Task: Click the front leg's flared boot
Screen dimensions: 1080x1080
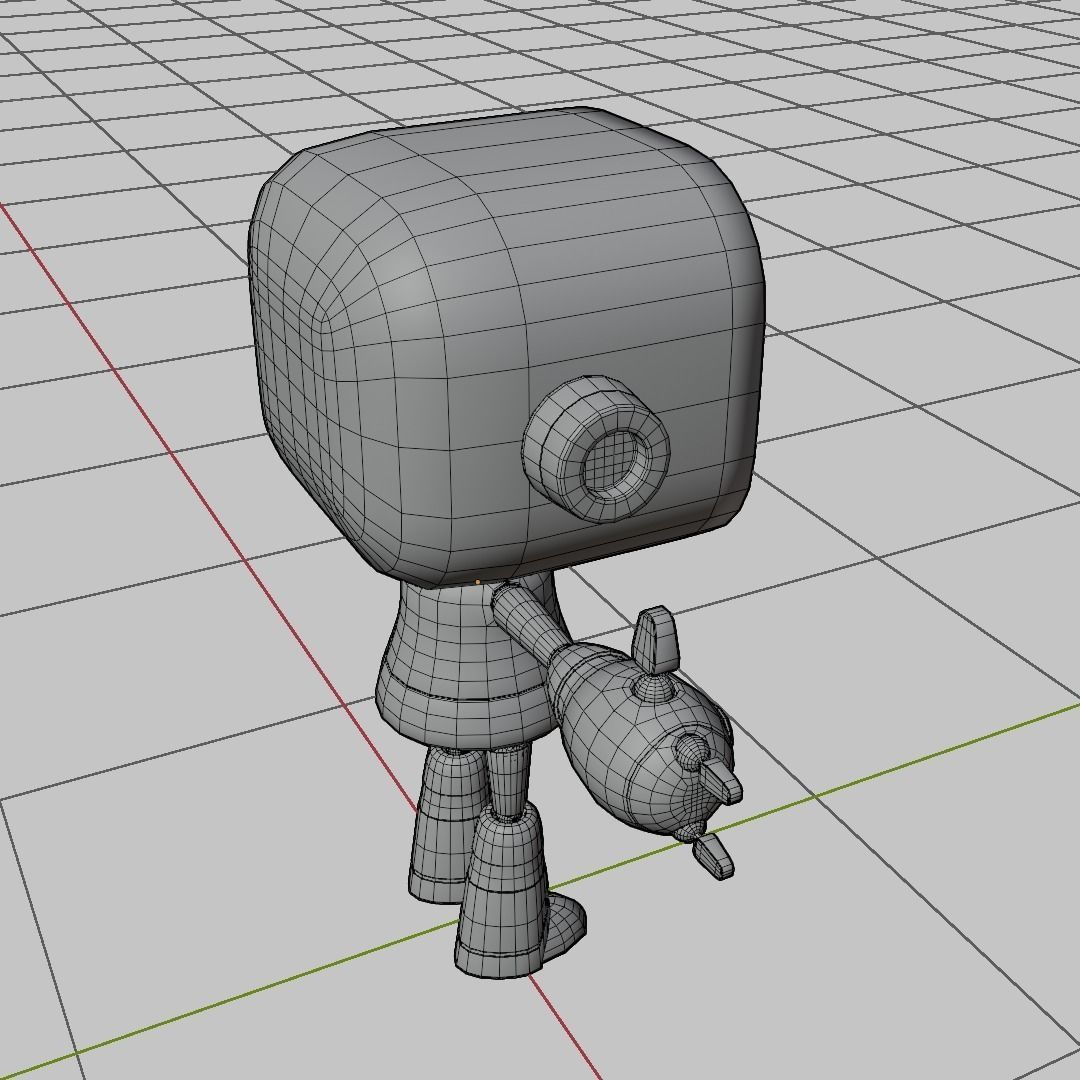Action: click(503, 893)
